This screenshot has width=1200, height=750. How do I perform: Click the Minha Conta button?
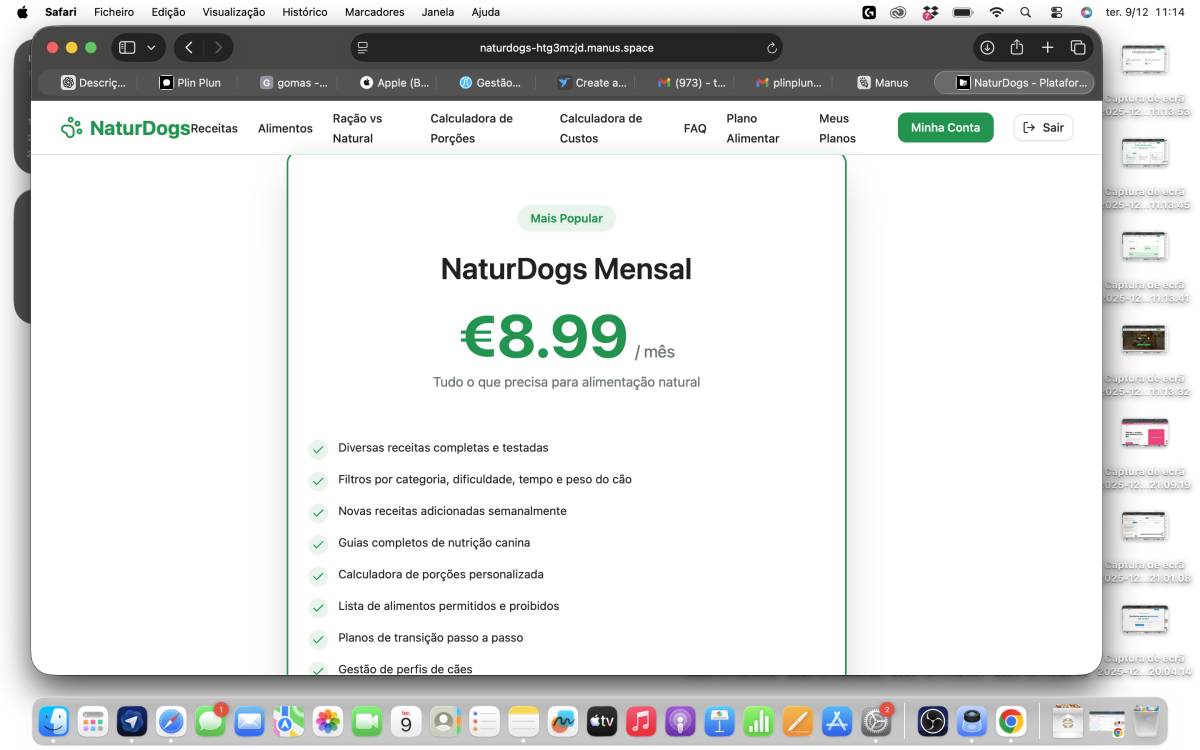click(945, 128)
